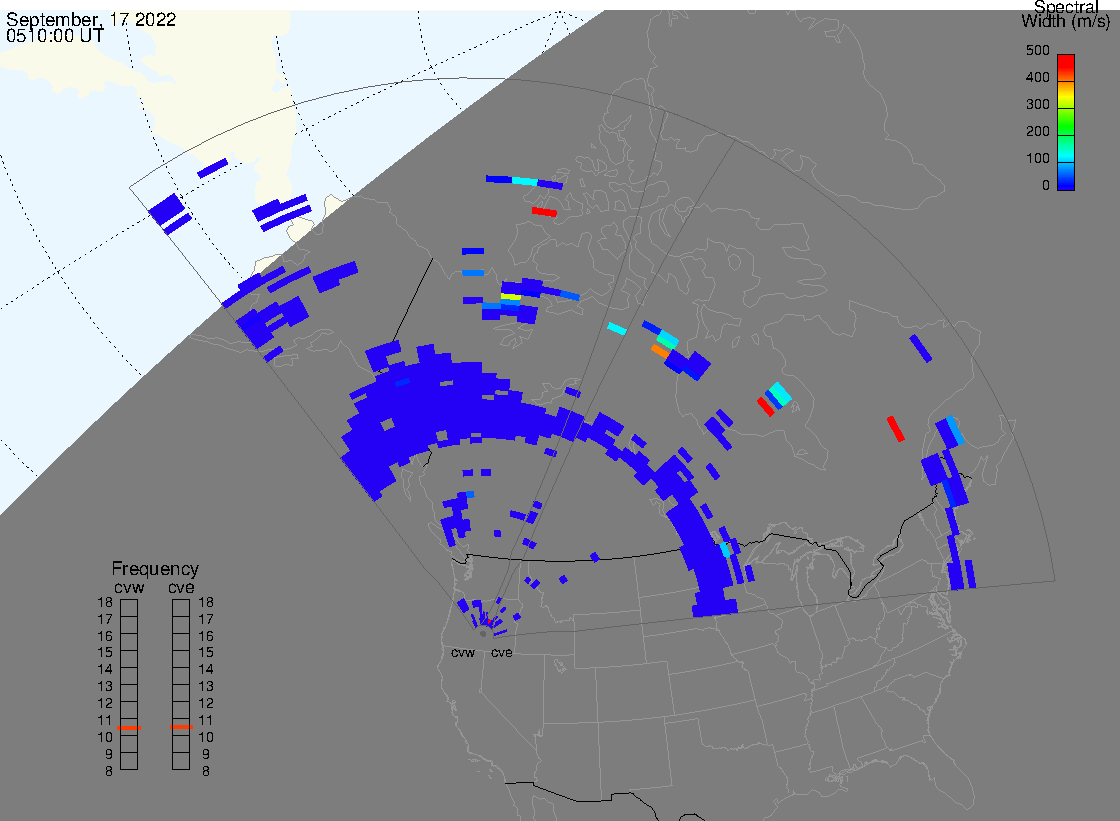Click the spectral width color bar

(x=1066, y=122)
